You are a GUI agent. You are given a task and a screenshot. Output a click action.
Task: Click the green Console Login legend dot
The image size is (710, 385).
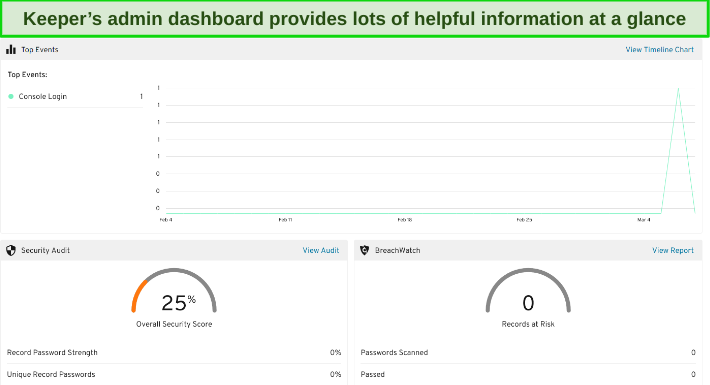point(11,96)
